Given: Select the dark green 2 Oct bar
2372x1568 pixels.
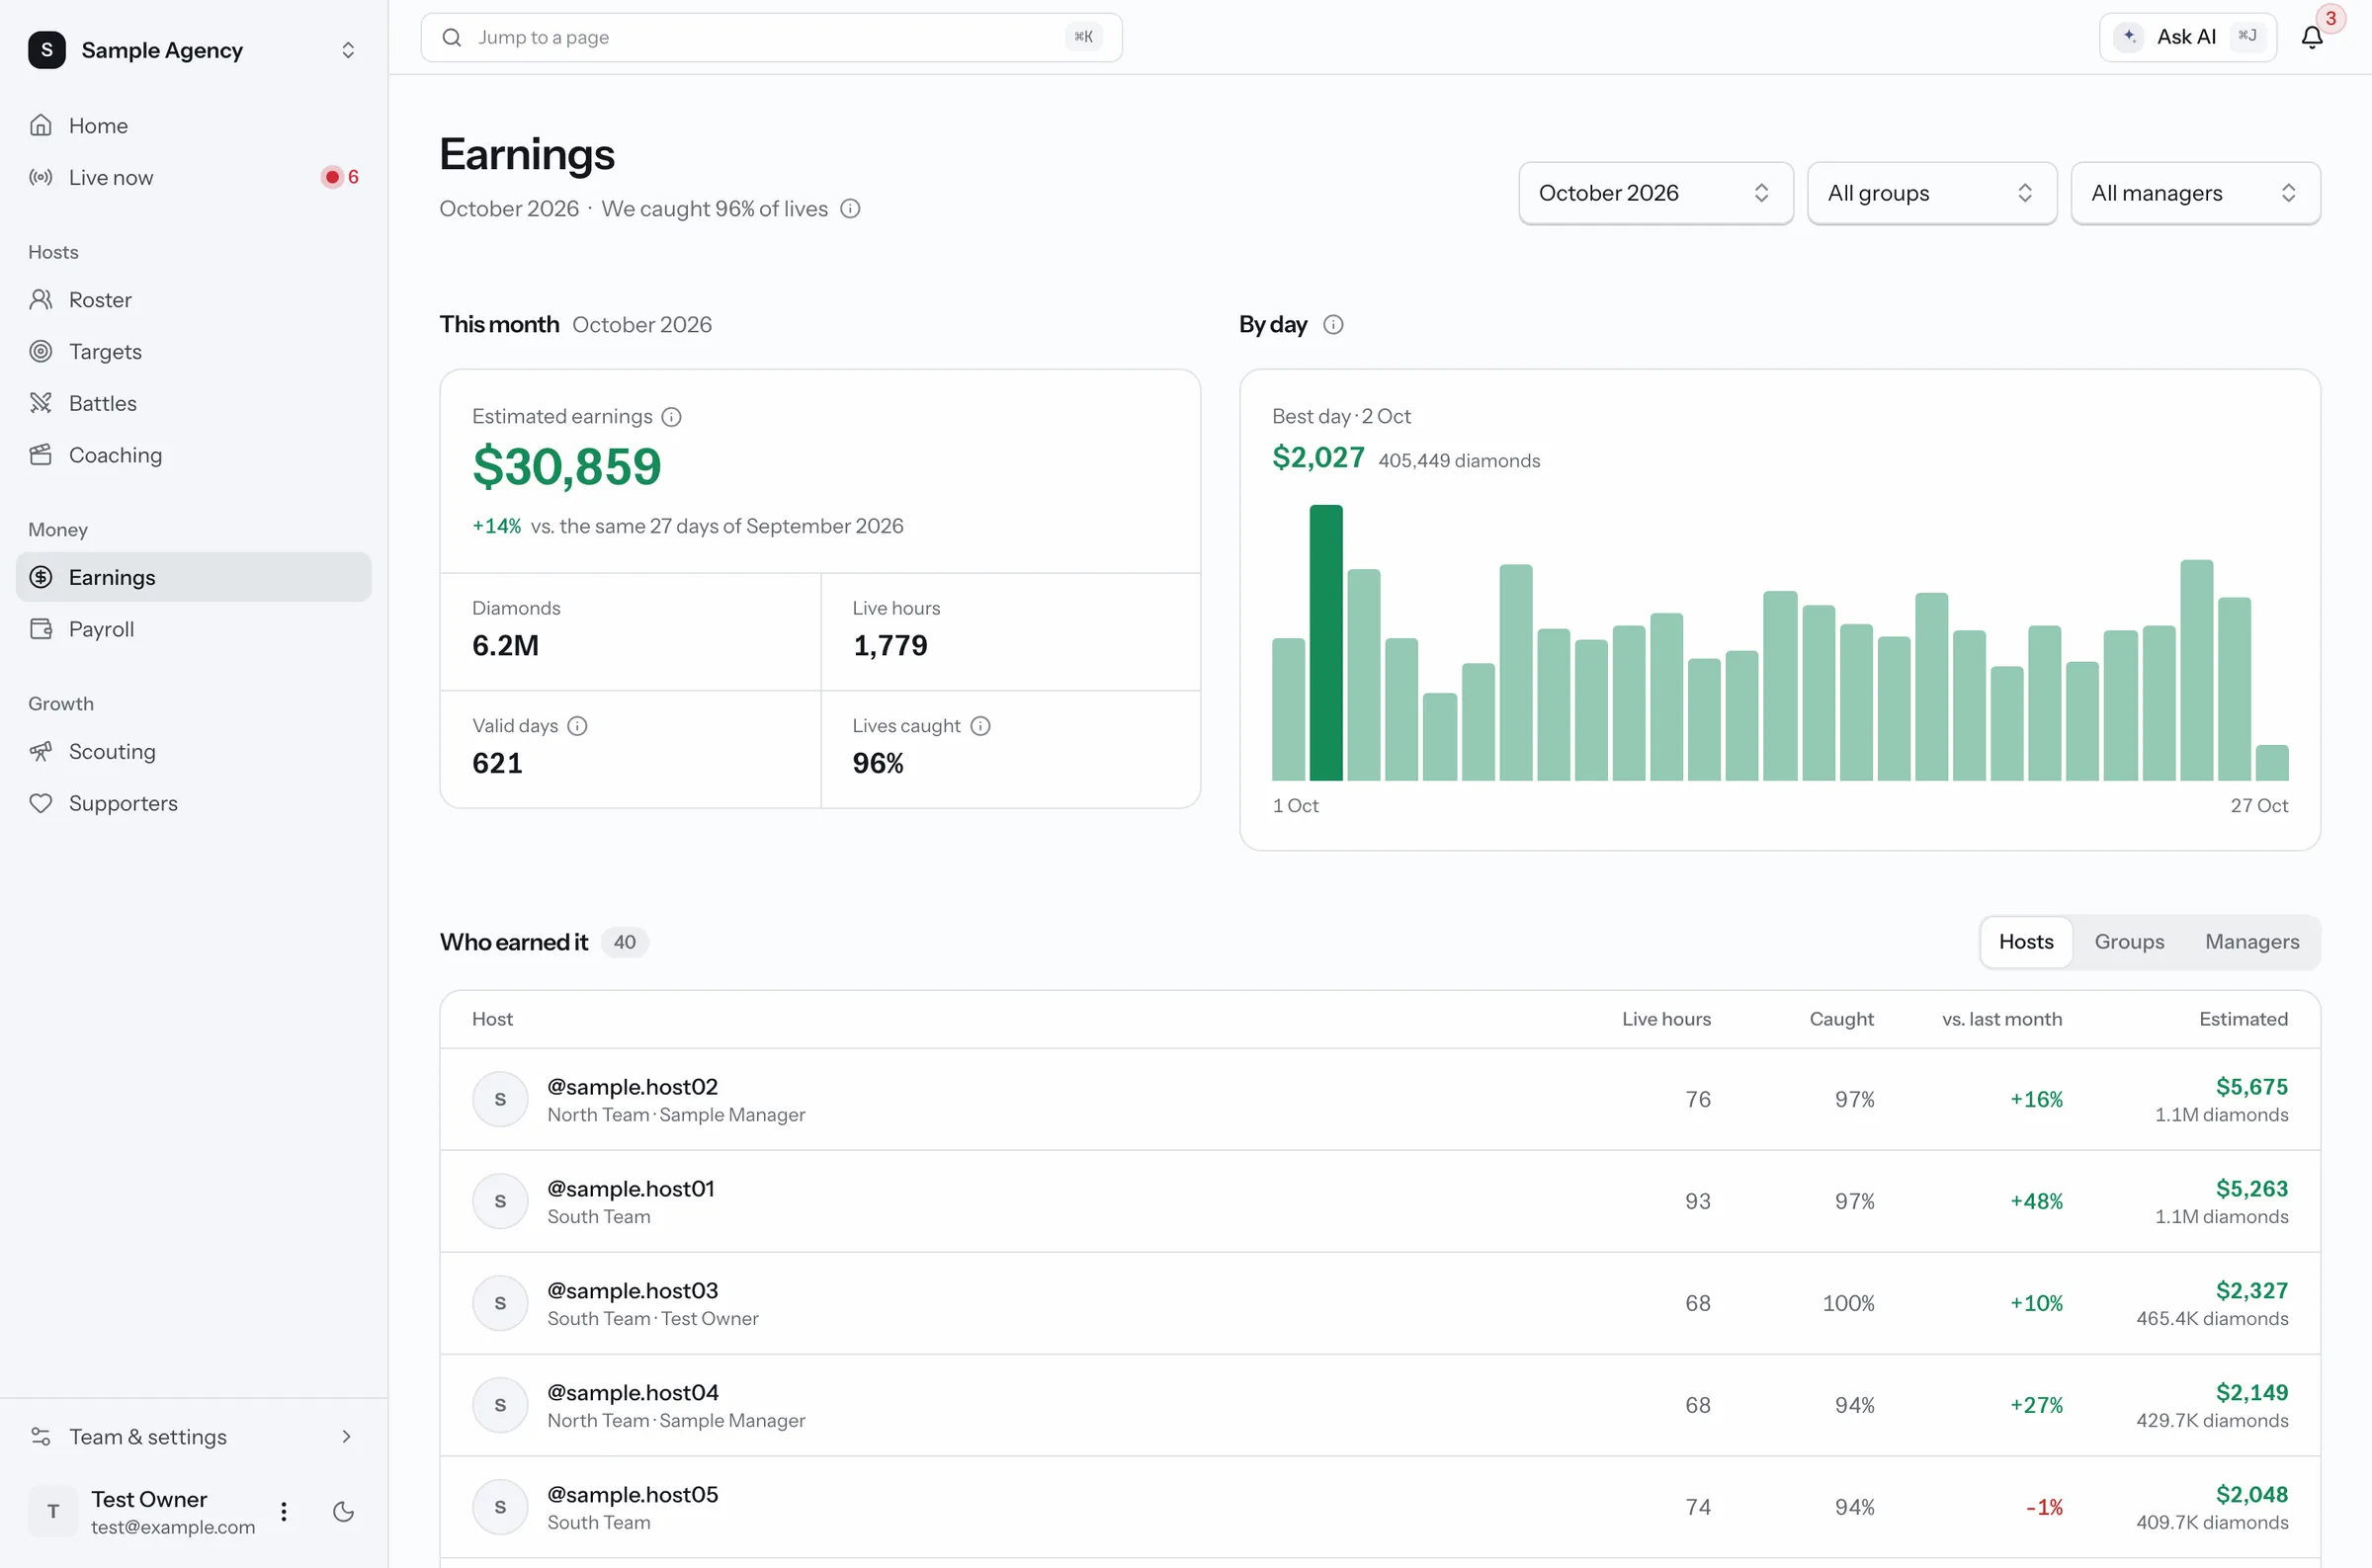Looking at the screenshot, I should click(x=1326, y=643).
